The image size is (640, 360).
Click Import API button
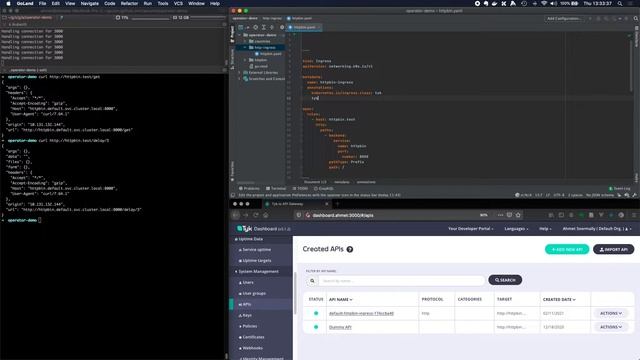coord(613,249)
